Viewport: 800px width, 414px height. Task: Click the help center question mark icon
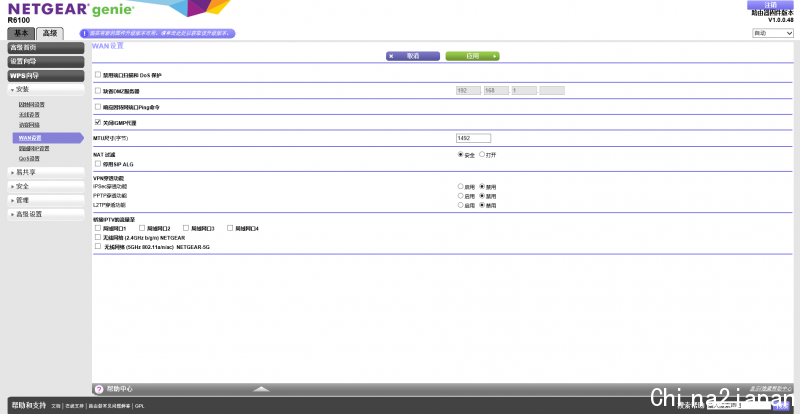click(x=99, y=389)
